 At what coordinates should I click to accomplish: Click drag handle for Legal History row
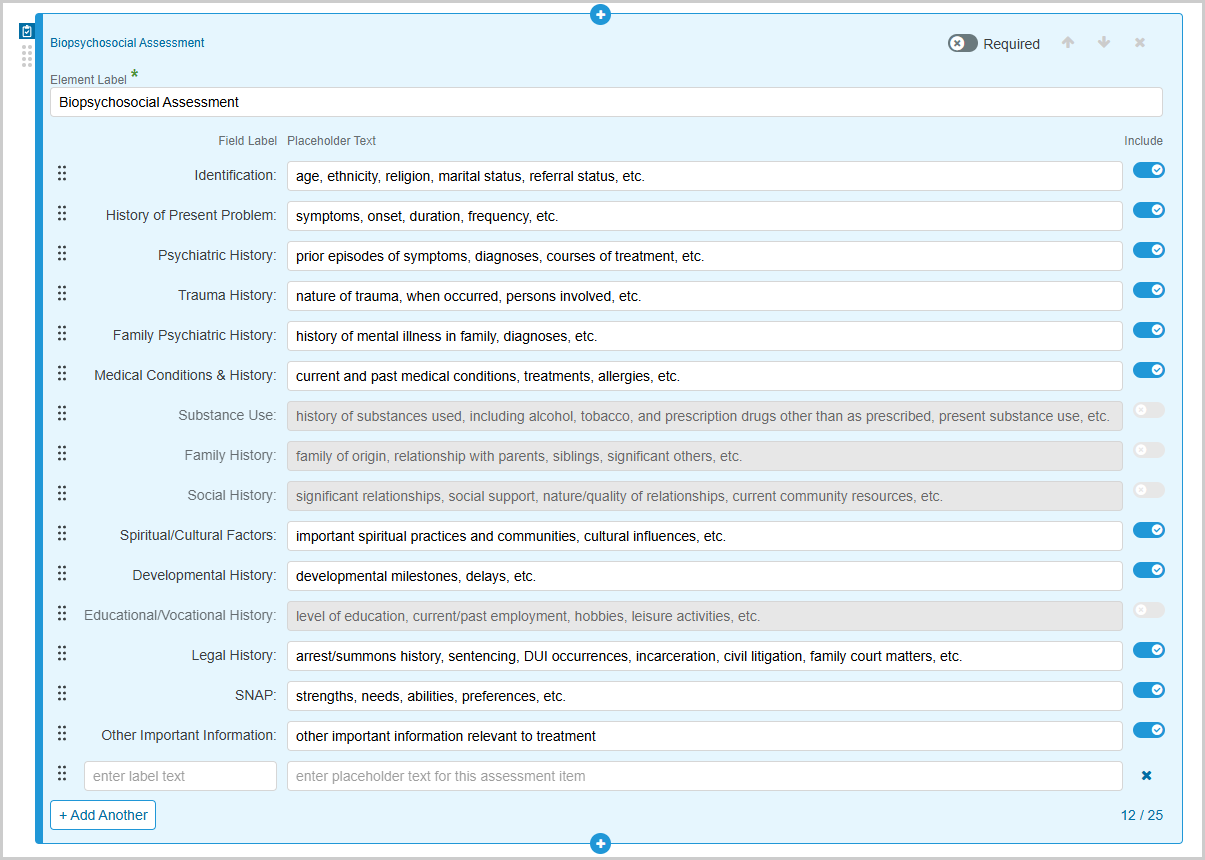click(62, 653)
